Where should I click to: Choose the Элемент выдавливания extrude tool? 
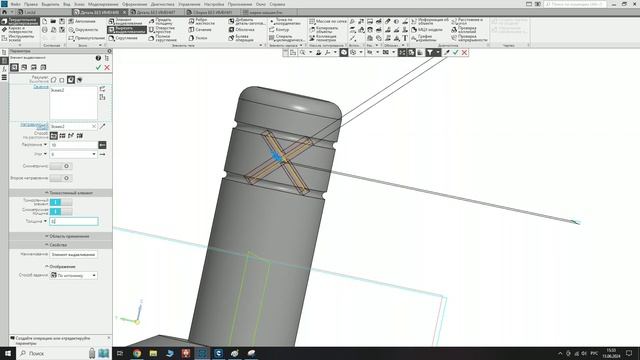coord(126,21)
